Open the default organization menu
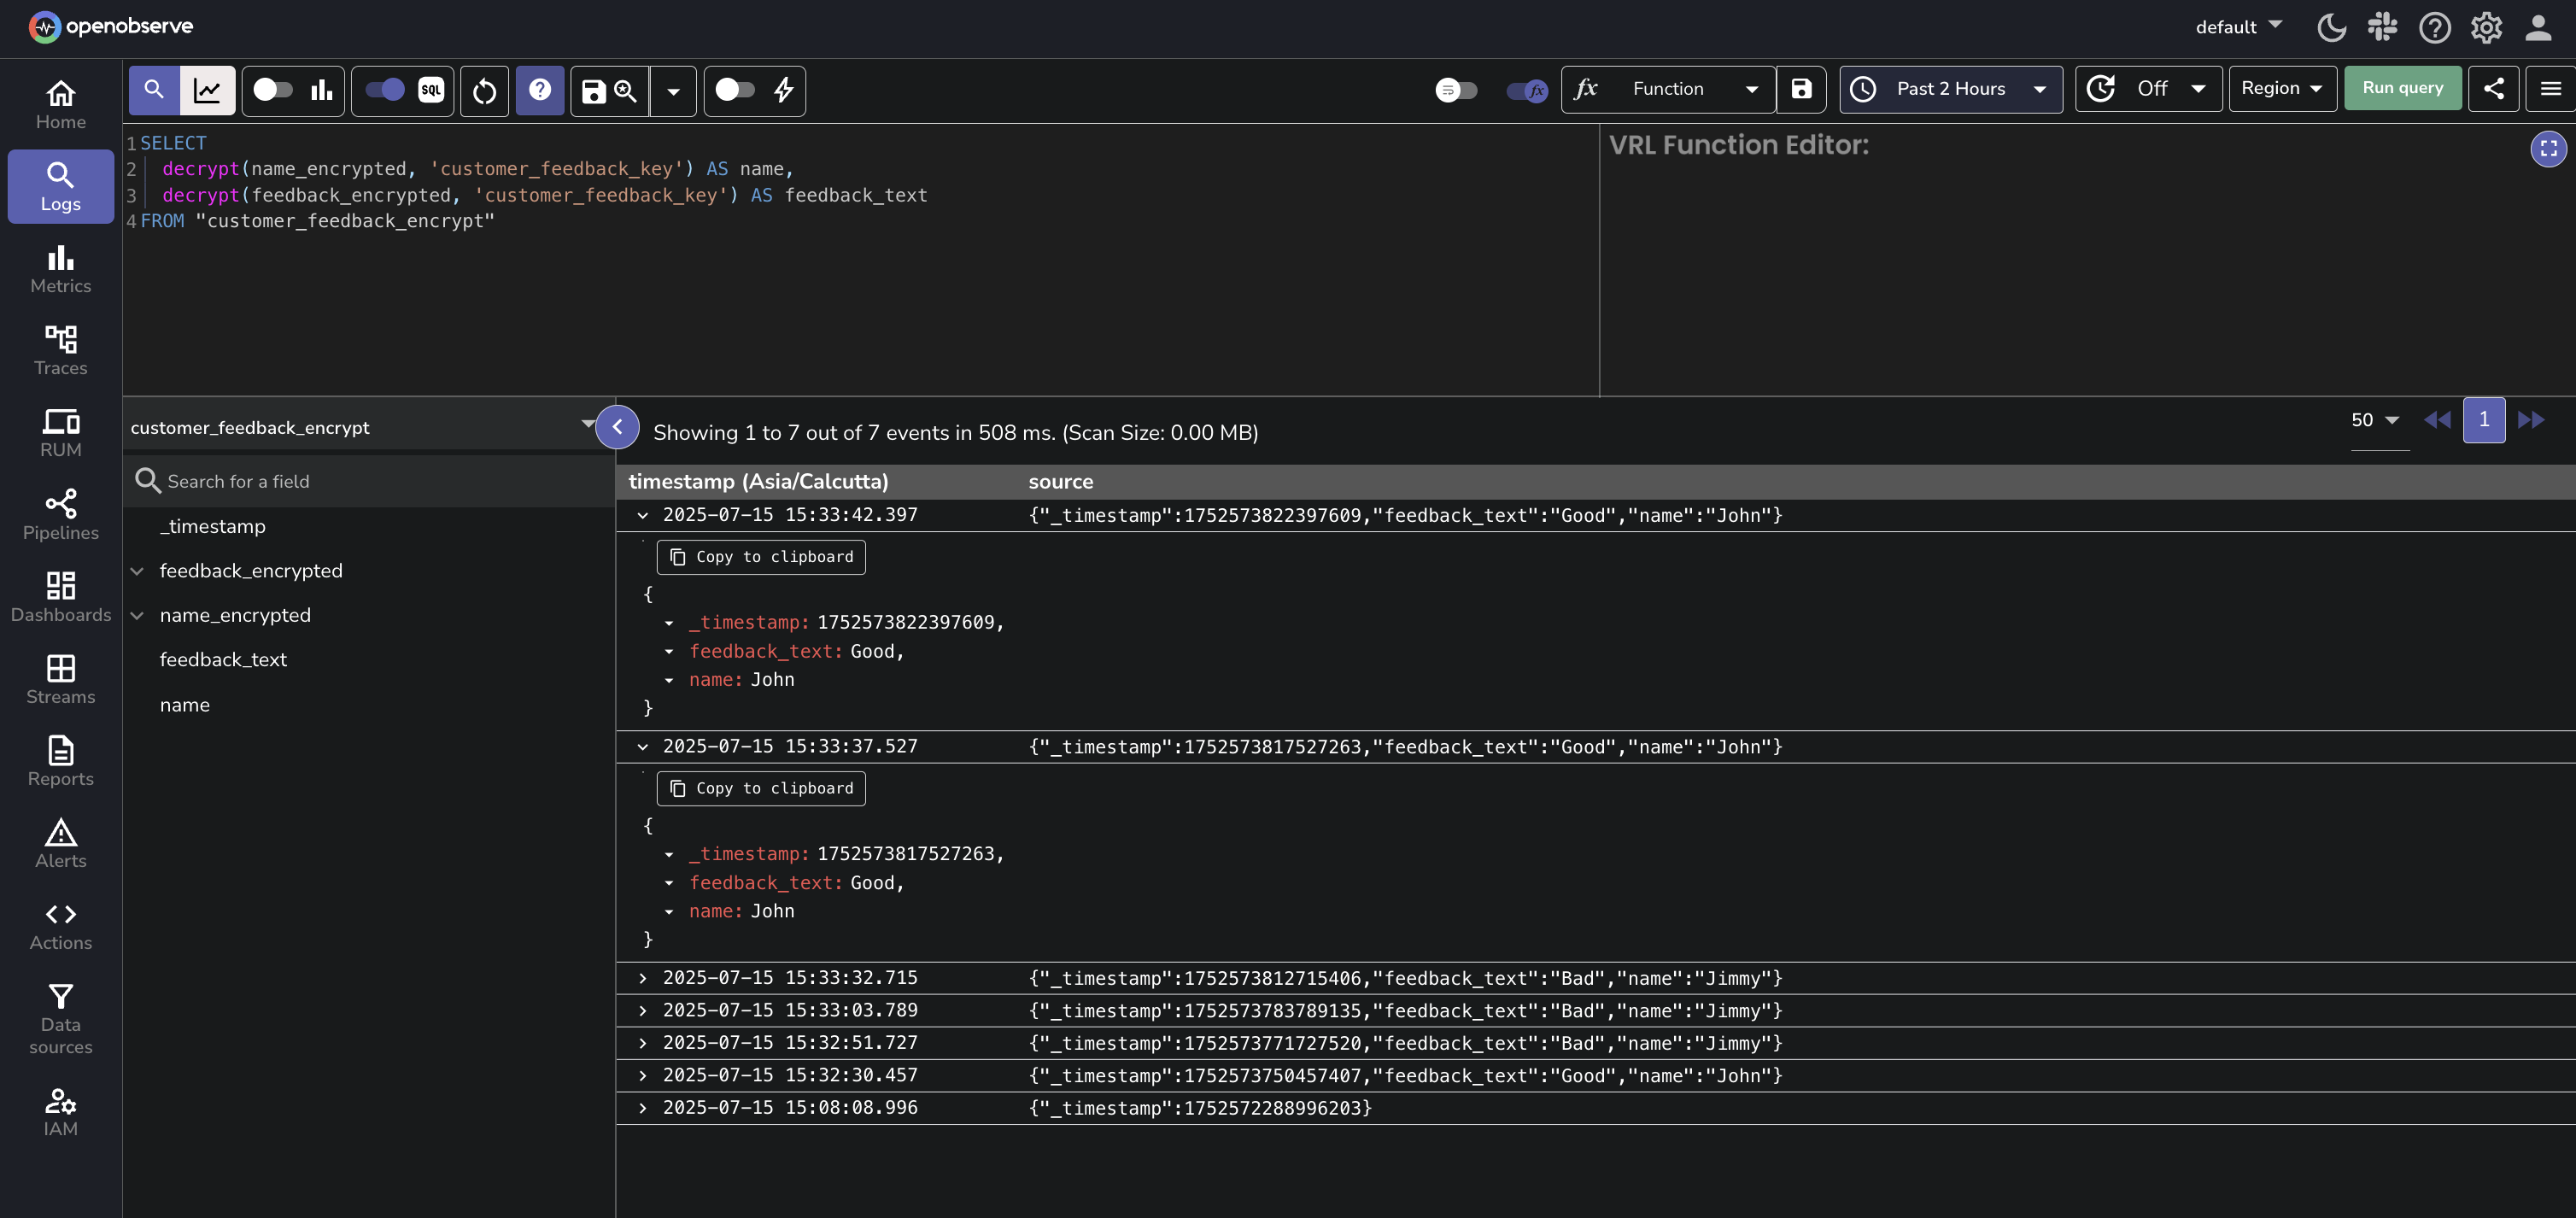2576x1218 pixels. click(2237, 27)
